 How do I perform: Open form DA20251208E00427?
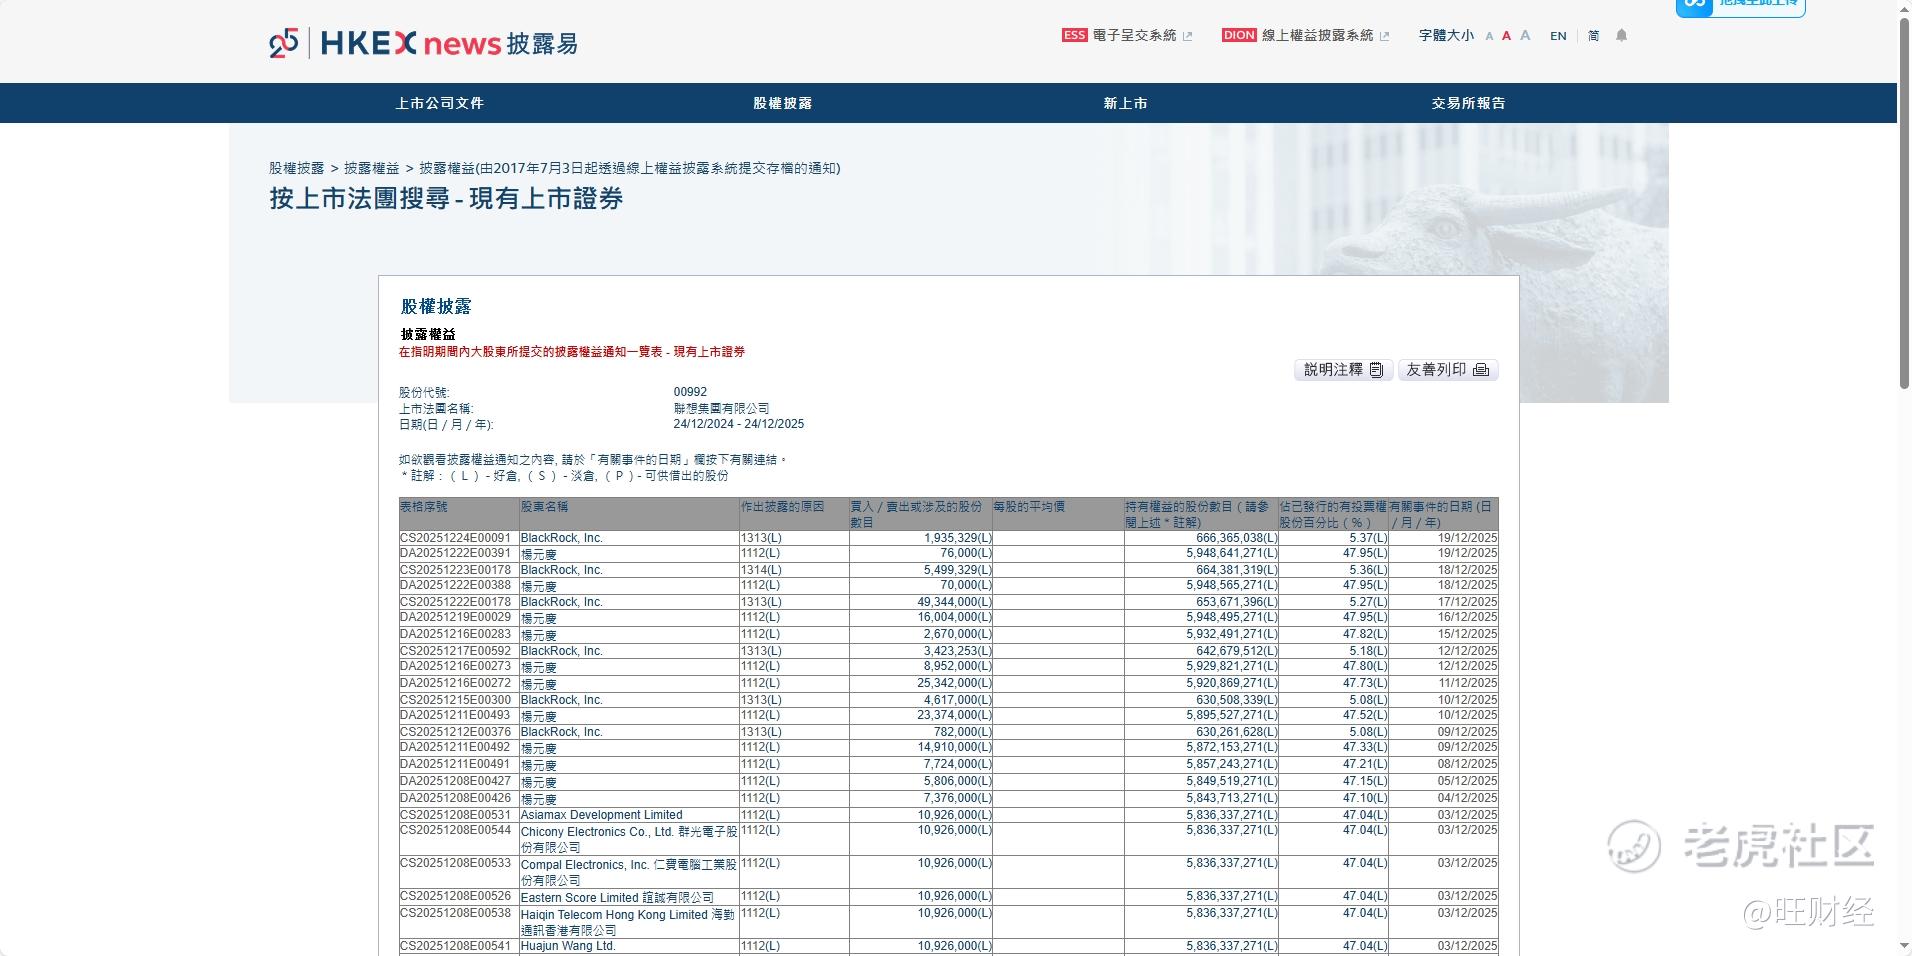tap(455, 781)
